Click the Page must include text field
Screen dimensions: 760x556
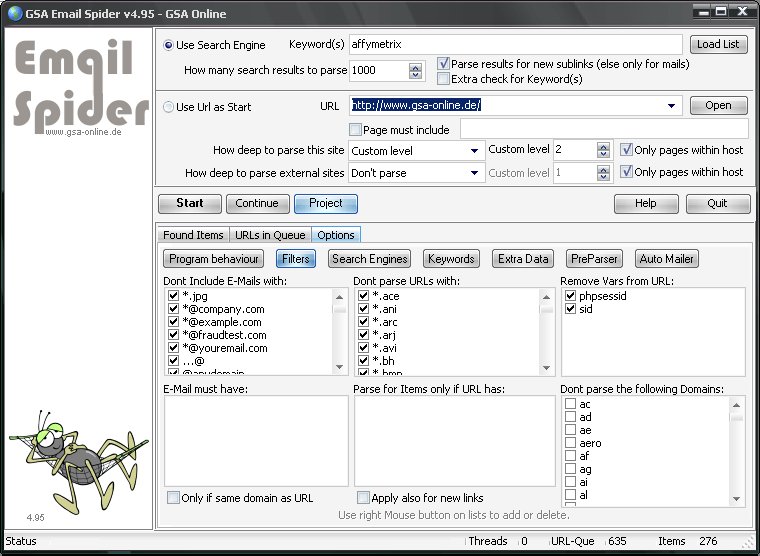click(604, 129)
